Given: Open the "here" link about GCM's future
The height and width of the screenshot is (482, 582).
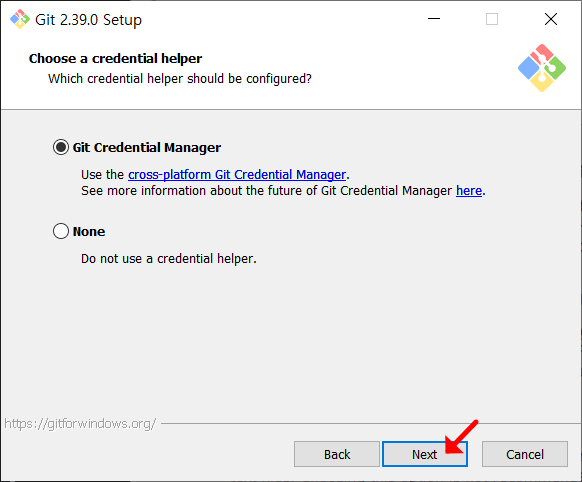Looking at the screenshot, I should pyautogui.click(x=469, y=191).
